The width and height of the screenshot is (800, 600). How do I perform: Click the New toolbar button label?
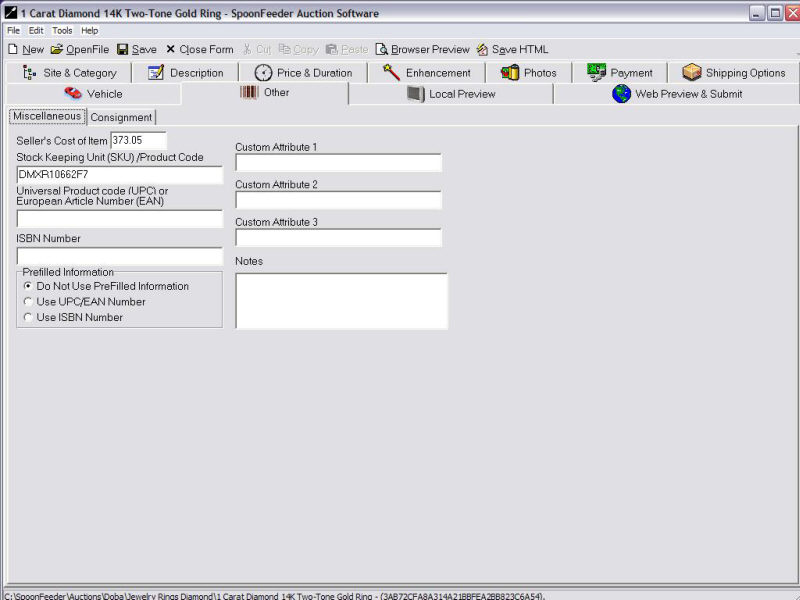33,49
